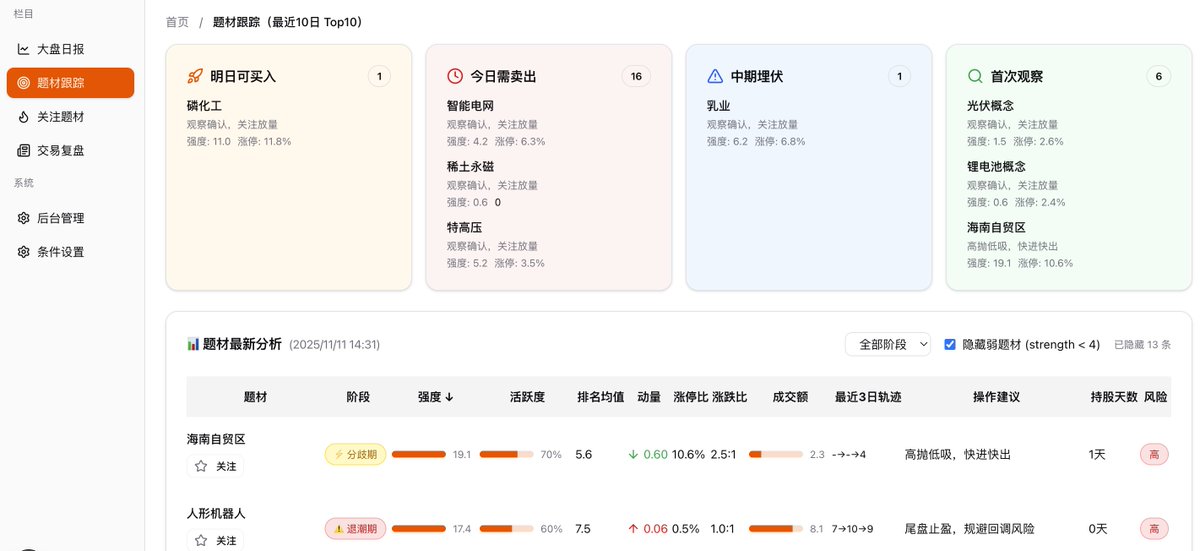
Task: Click the red up arrow next to 0.06
Action: 633,529
